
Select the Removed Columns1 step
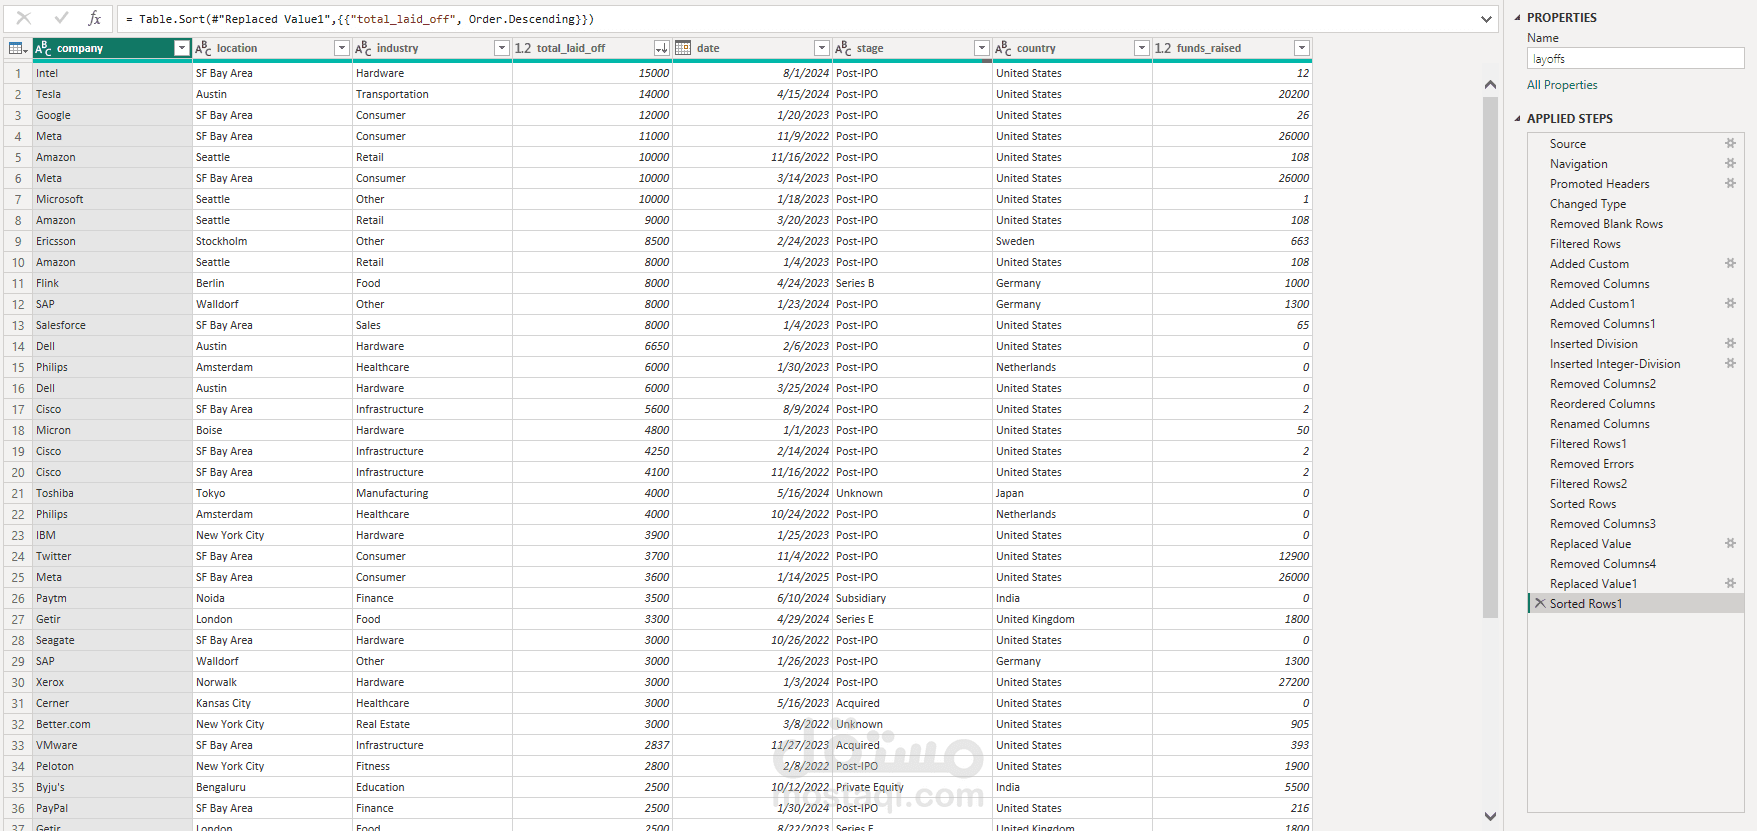pos(1602,324)
